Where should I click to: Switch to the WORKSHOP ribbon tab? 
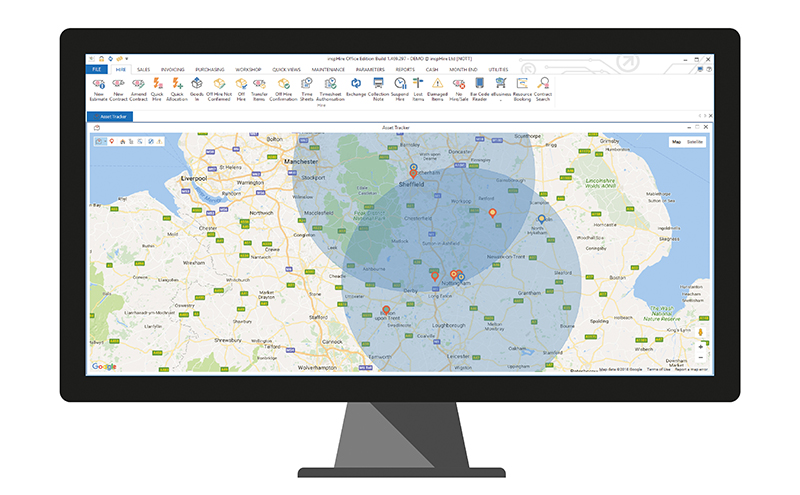(x=248, y=69)
